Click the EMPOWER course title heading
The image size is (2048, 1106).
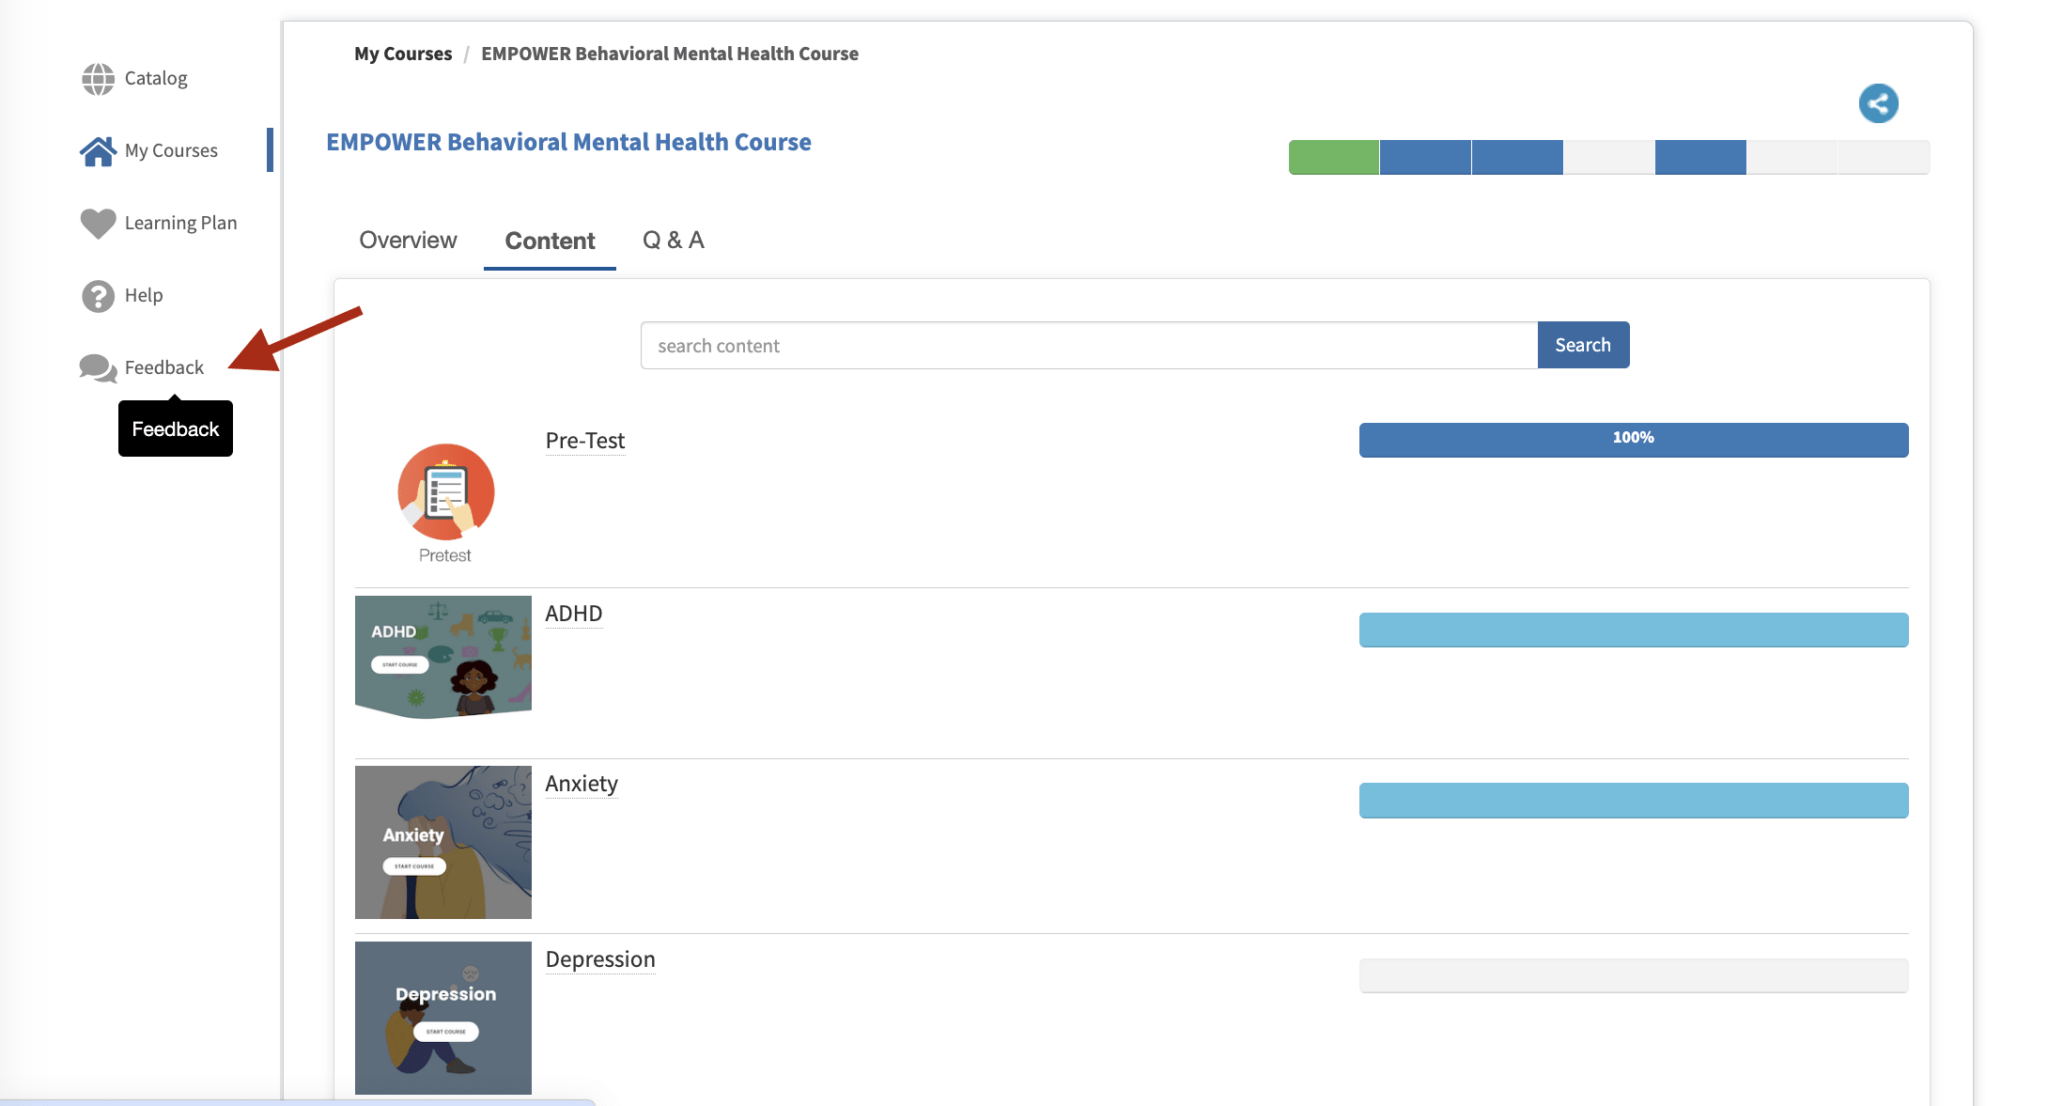pyautogui.click(x=569, y=142)
